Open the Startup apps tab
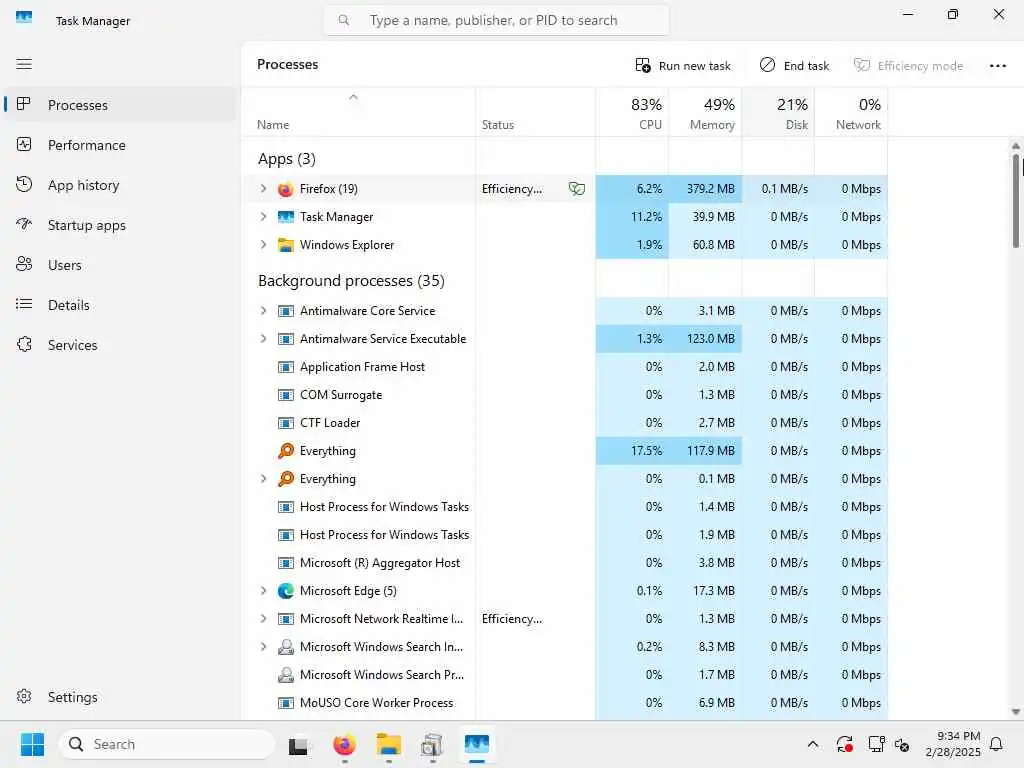 (x=120, y=225)
